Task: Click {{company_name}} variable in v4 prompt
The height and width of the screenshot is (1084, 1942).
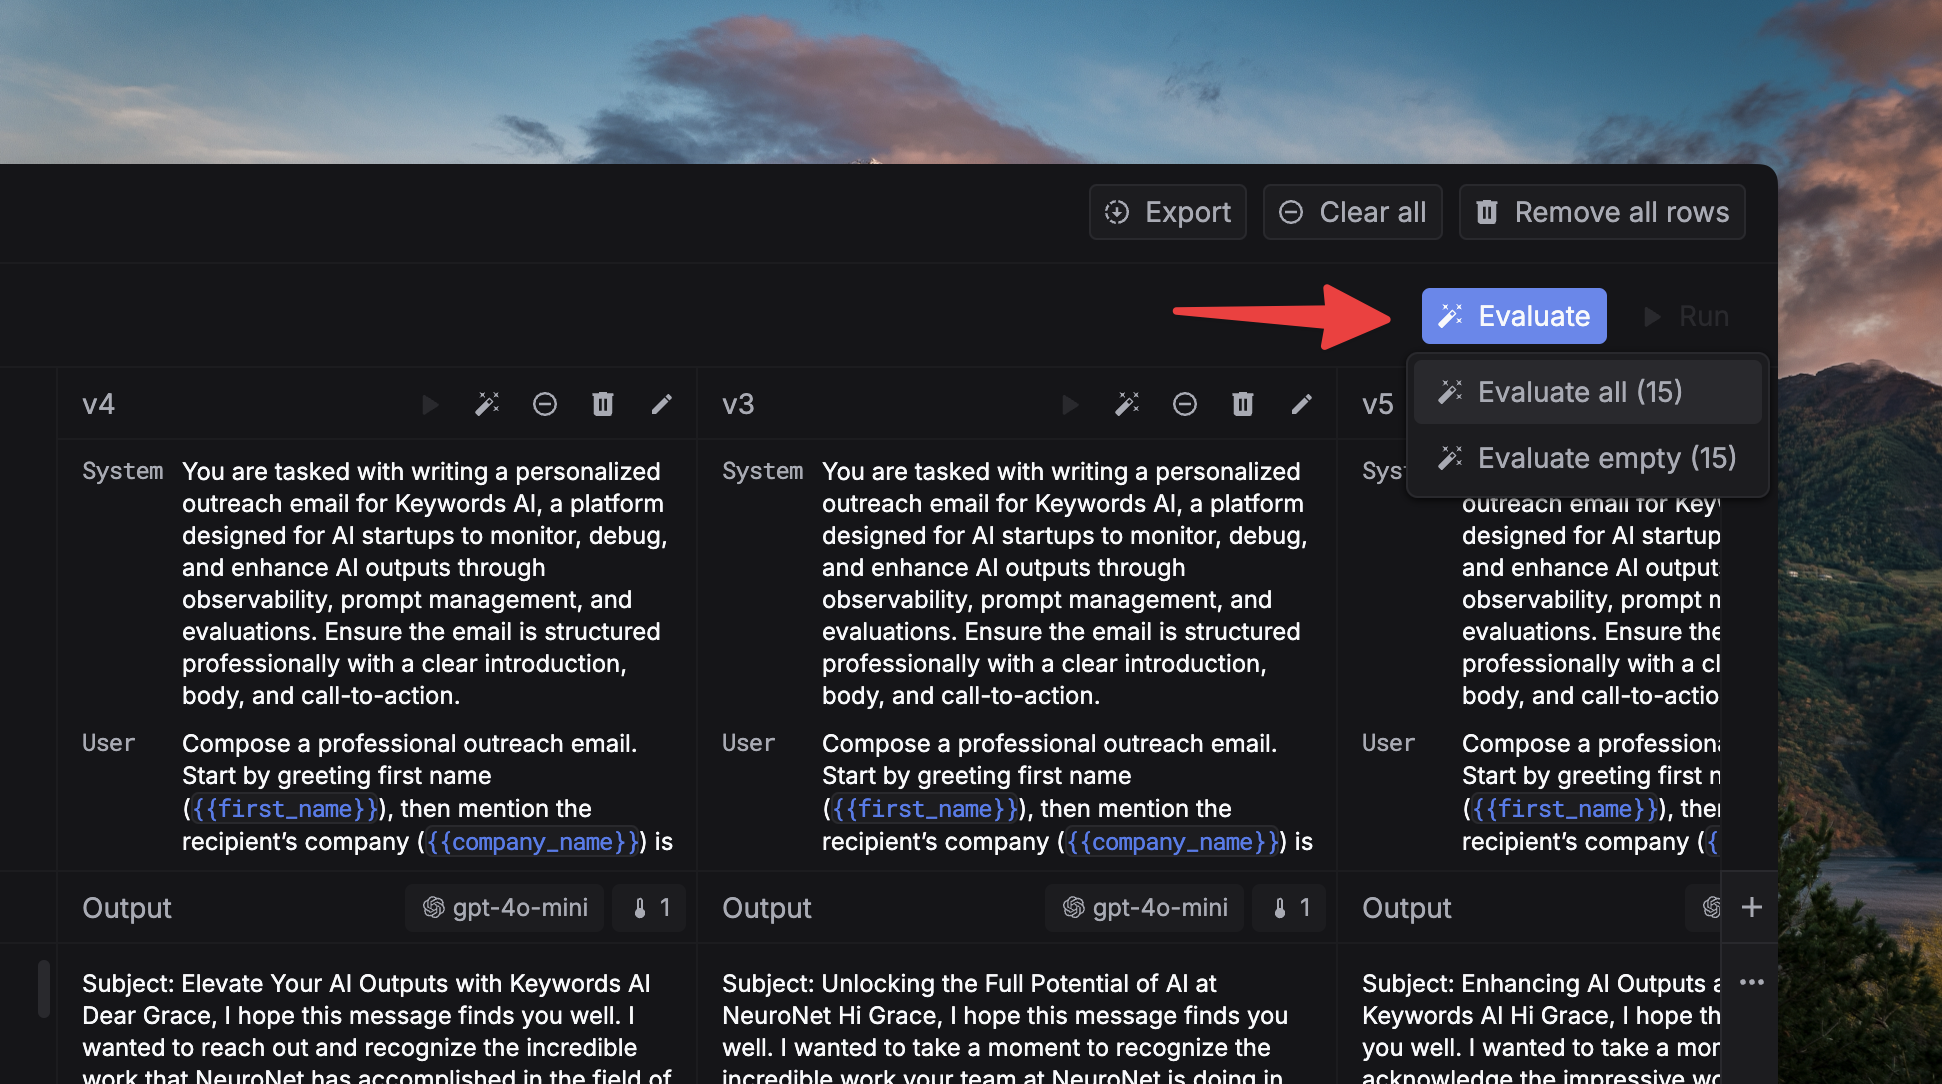Action: (x=532, y=842)
